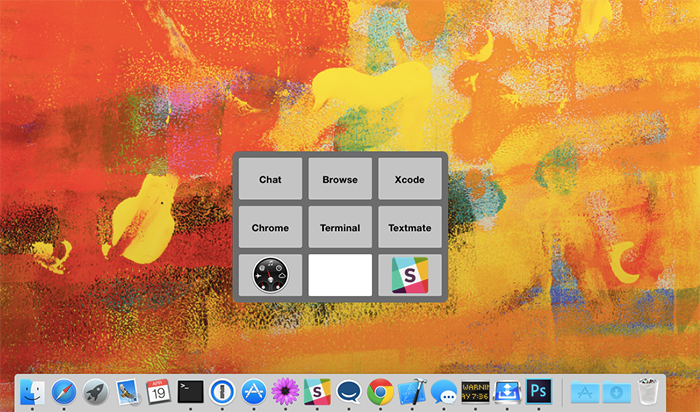The height and width of the screenshot is (412, 700).
Task: Choose the Textmate button
Action: point(410,228)
